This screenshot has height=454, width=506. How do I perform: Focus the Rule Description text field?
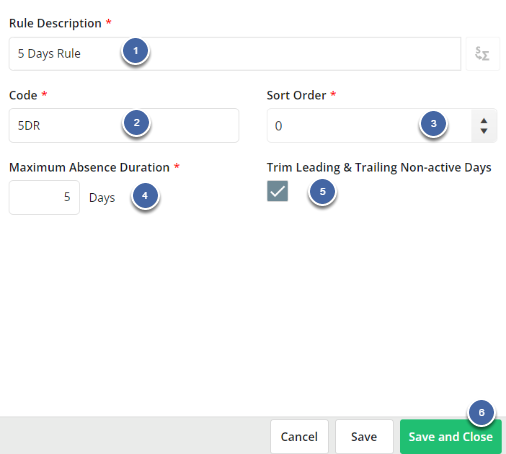[235, 54]
